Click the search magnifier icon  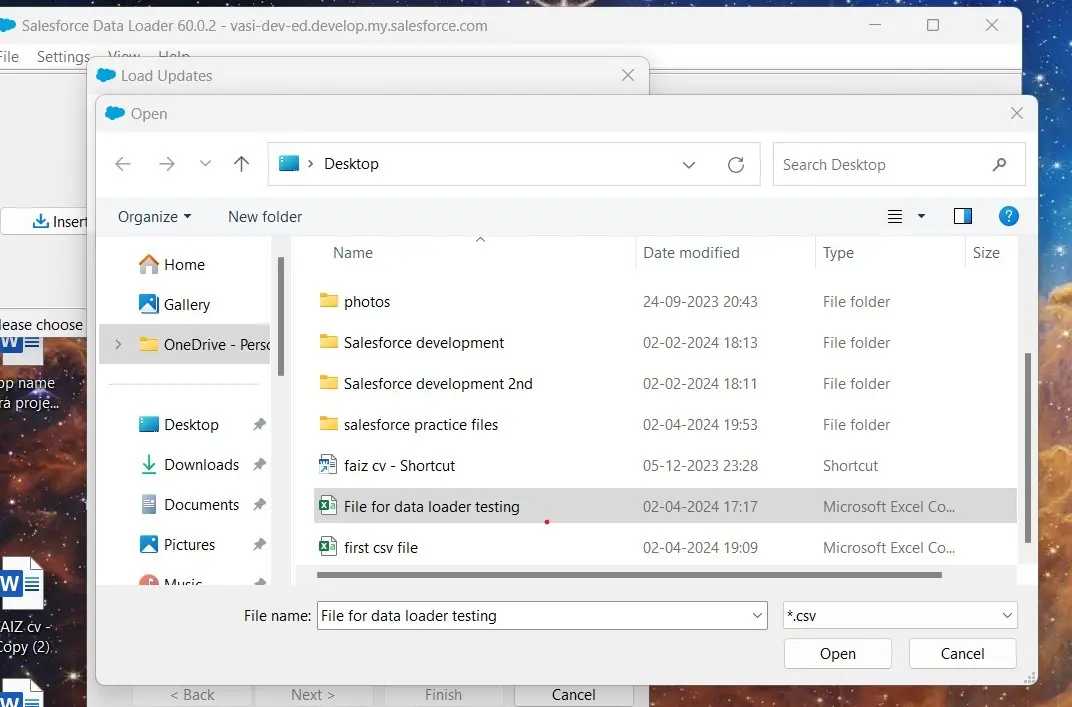coord(999,165)
